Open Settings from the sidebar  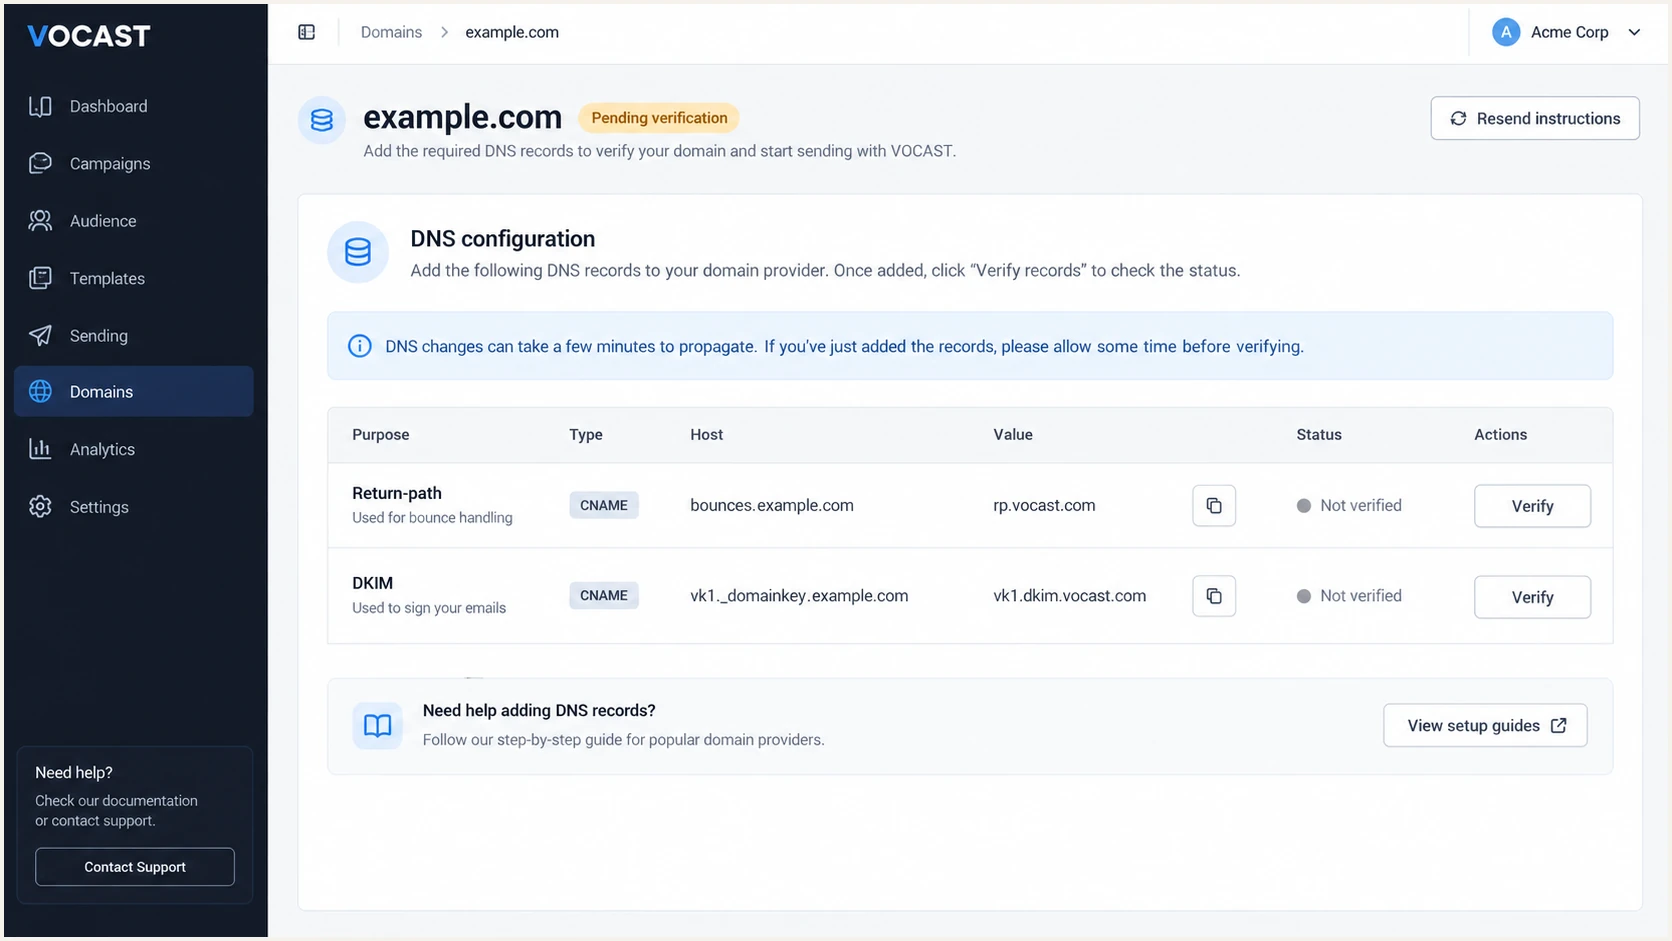tap(133, 507)
